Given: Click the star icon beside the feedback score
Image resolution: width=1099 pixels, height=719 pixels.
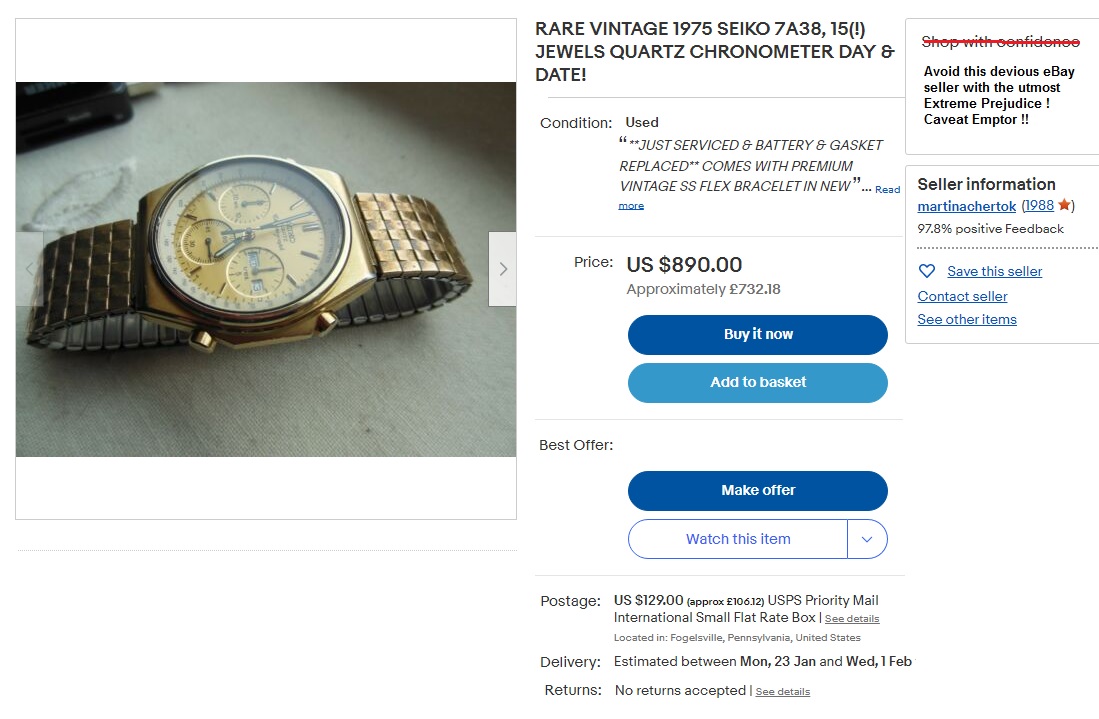Looking at the screenshot, I should tap(1064, 206).
